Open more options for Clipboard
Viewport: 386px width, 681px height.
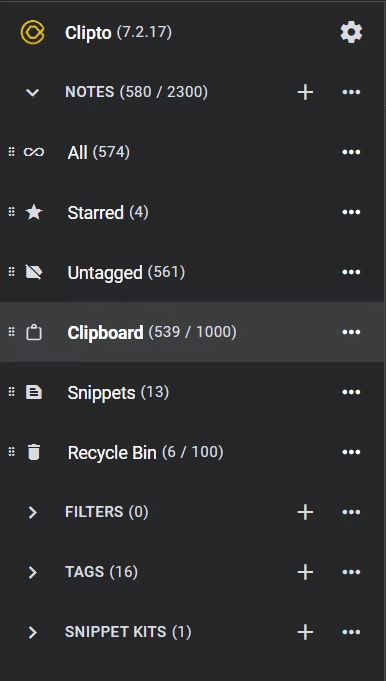pos(351,332)
